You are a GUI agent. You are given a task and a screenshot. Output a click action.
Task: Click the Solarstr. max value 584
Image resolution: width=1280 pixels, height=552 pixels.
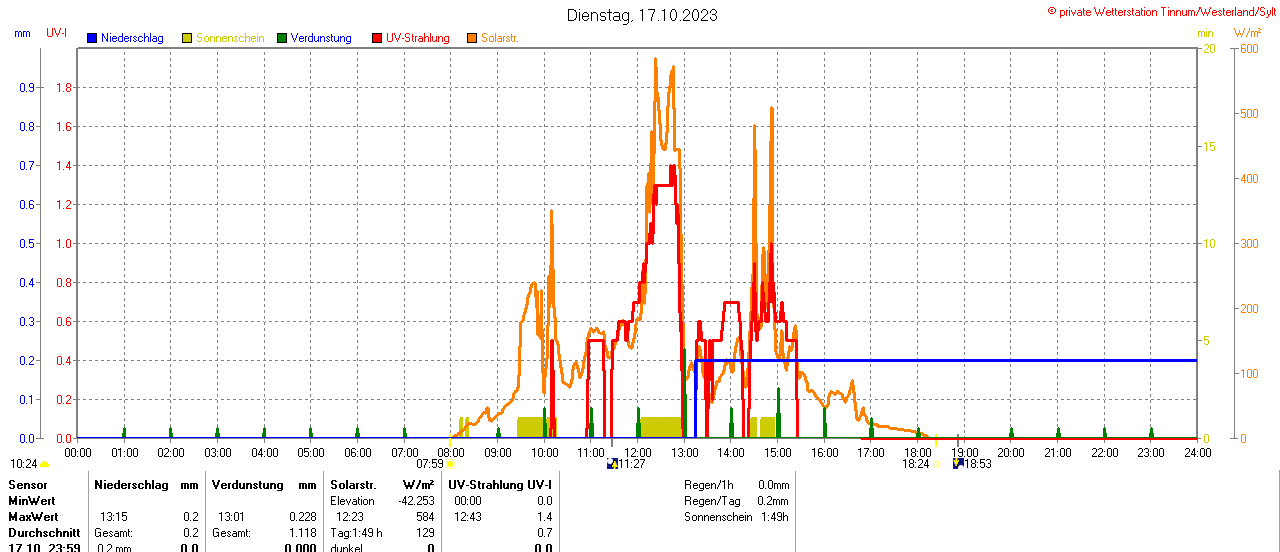[425, 517]
